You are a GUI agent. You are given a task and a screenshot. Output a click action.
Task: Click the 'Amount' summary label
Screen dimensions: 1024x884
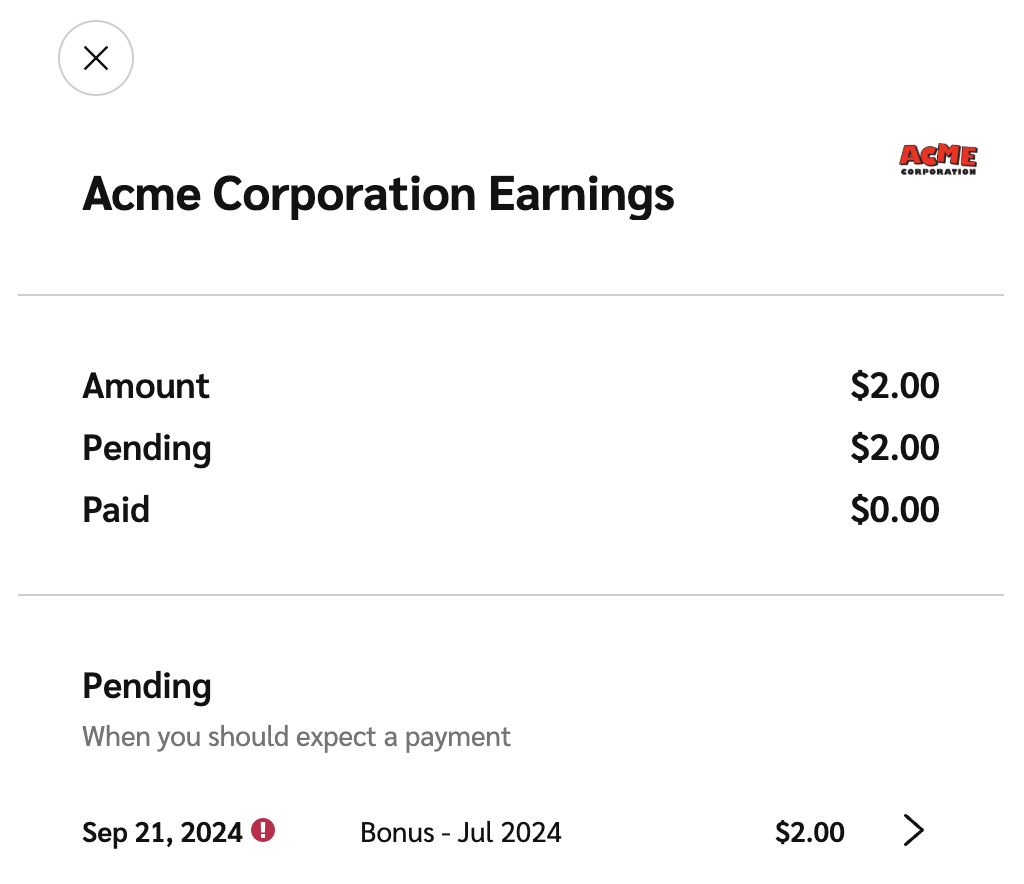(146, 386)
